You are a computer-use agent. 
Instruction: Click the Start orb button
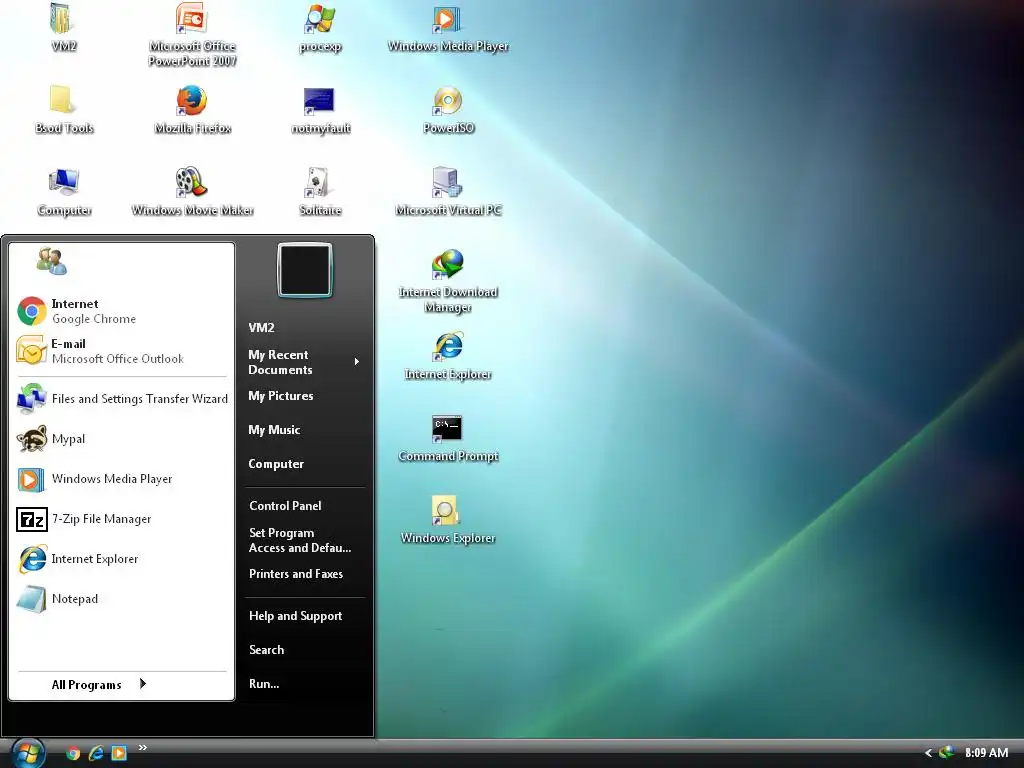point(28,754)
